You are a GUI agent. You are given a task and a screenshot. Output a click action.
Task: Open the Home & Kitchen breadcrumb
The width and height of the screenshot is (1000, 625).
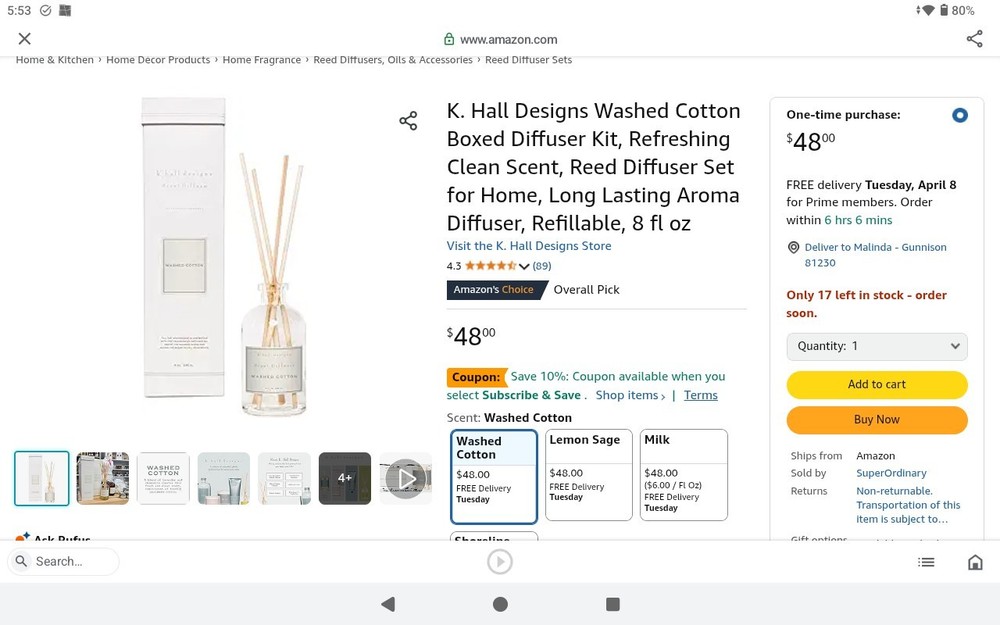[53, 59]
